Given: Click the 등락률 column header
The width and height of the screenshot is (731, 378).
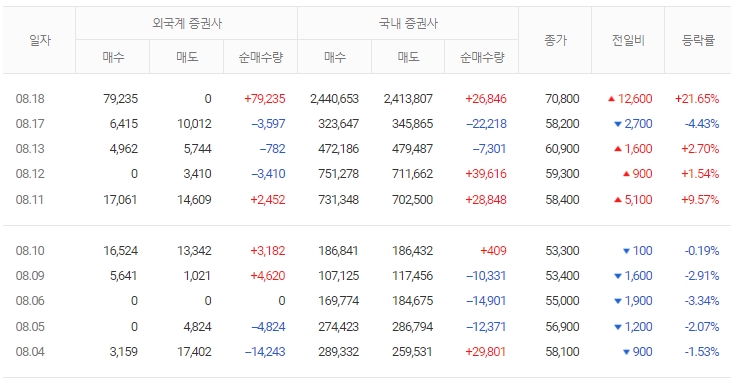Looking at the screenshot, I should click(697, 41).
